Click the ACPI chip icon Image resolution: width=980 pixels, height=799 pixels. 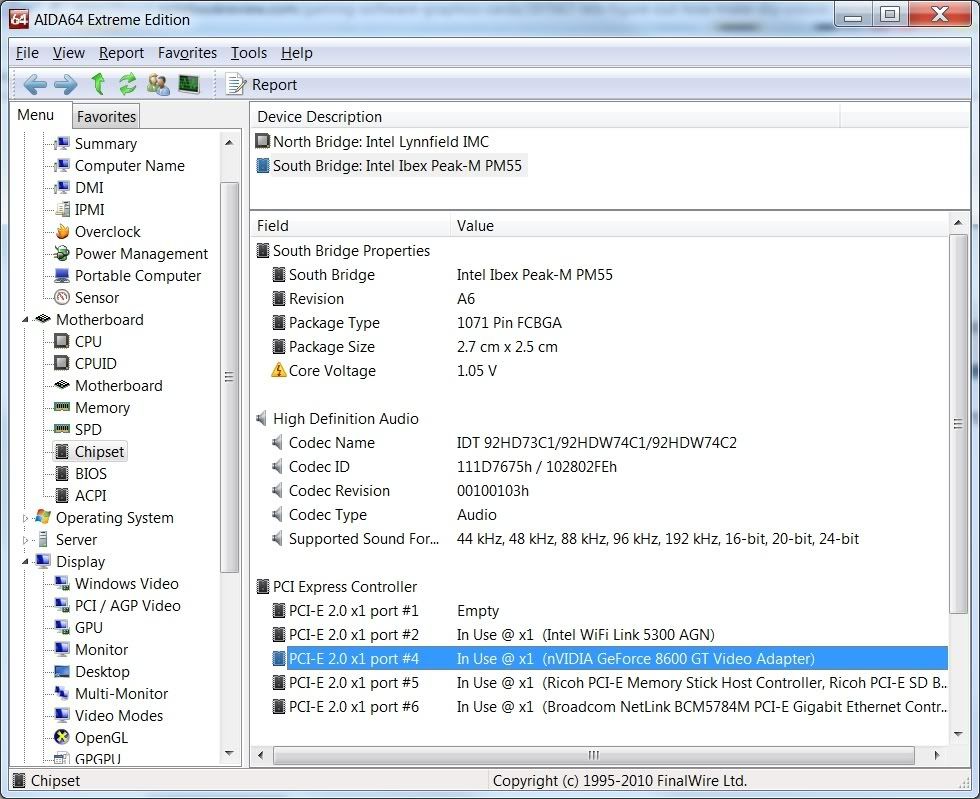[62, 495]
